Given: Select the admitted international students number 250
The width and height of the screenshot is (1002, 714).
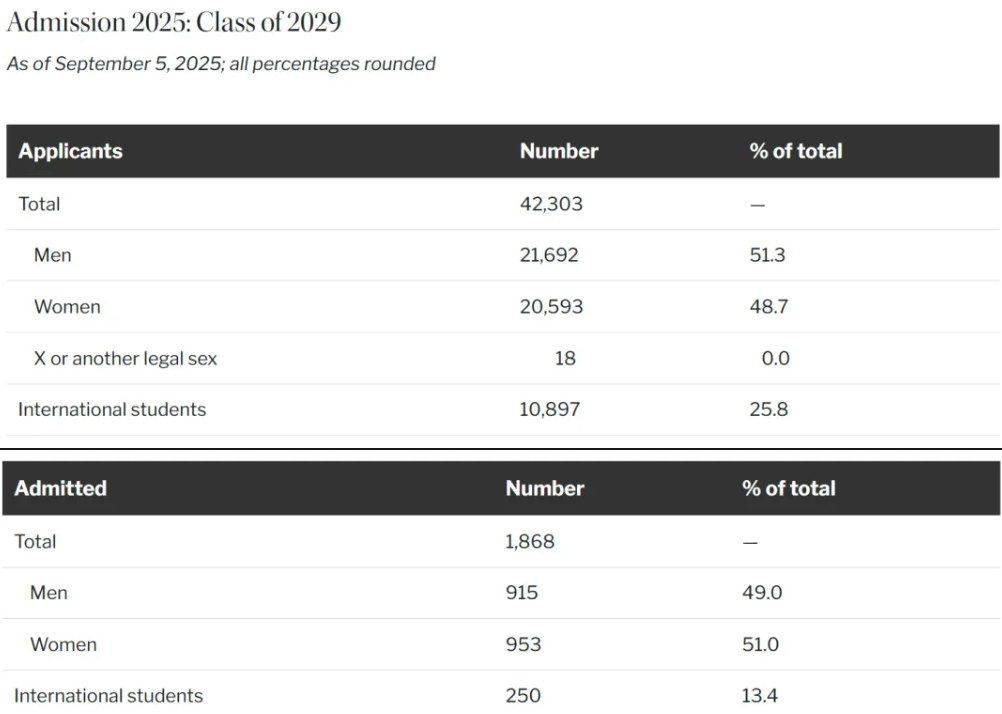Looking at the screenshot, I should click(523, 696).
